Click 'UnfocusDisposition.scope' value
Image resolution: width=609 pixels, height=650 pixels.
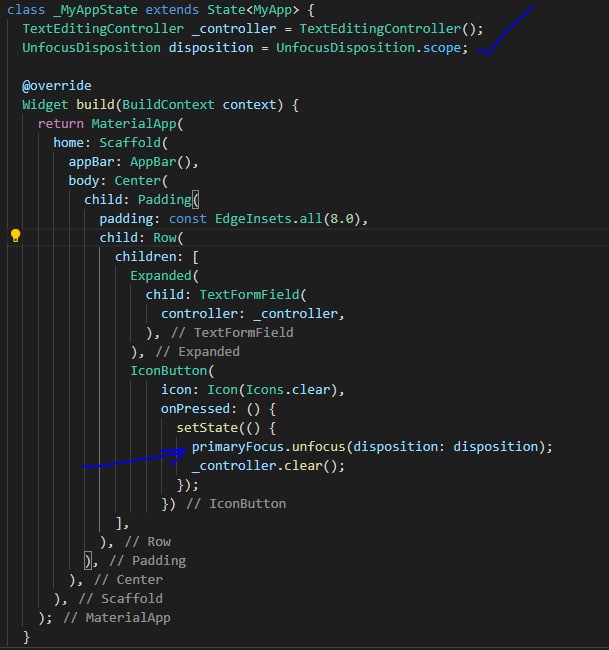368,48
